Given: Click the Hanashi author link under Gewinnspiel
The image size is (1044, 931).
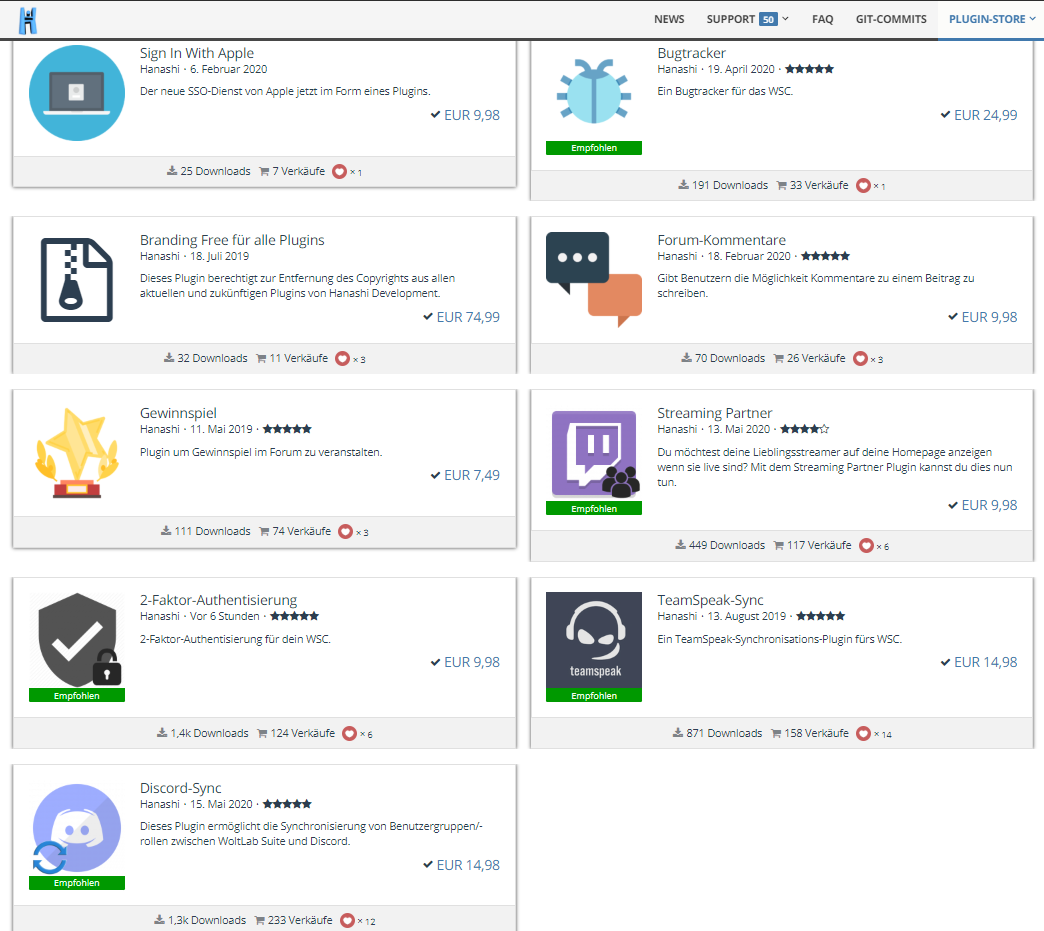Looking at the screenshot, I should pyautogui.click(x=159, y=429).
